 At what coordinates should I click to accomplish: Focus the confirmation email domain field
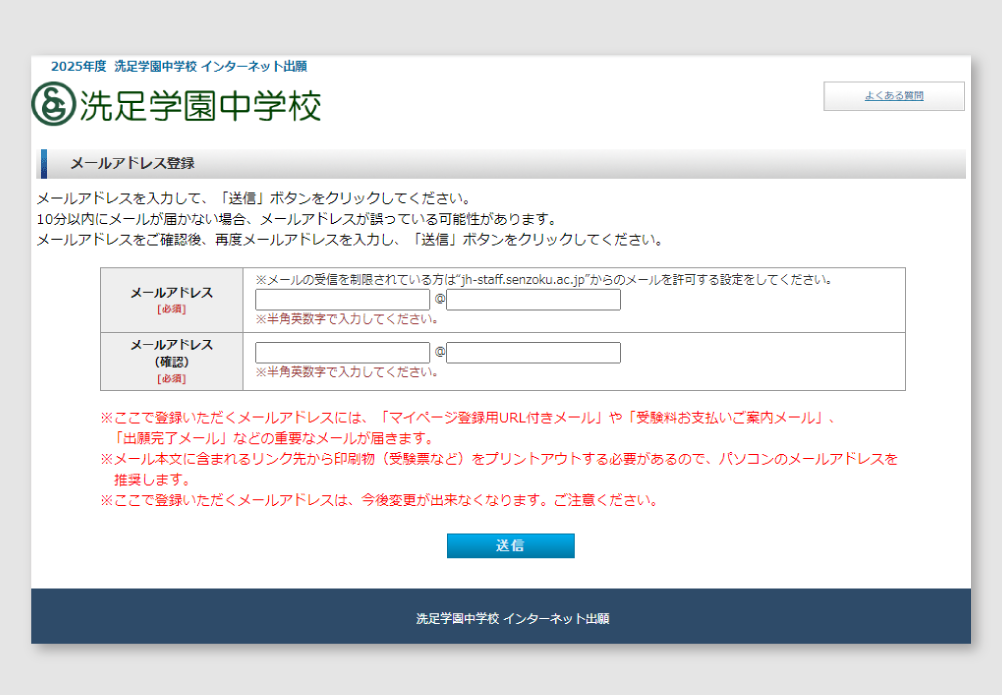pos(533,353)
